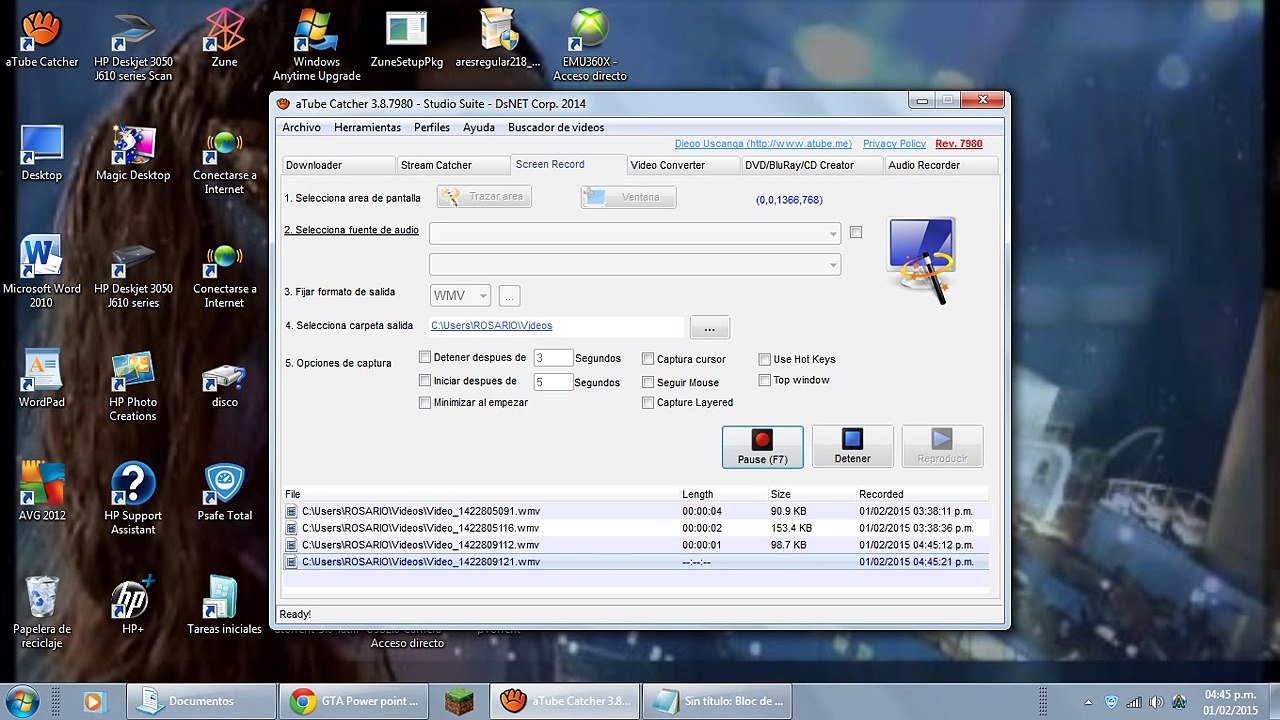Select Video_1422805116.wmv in the file list

click(x=420, y=528)
